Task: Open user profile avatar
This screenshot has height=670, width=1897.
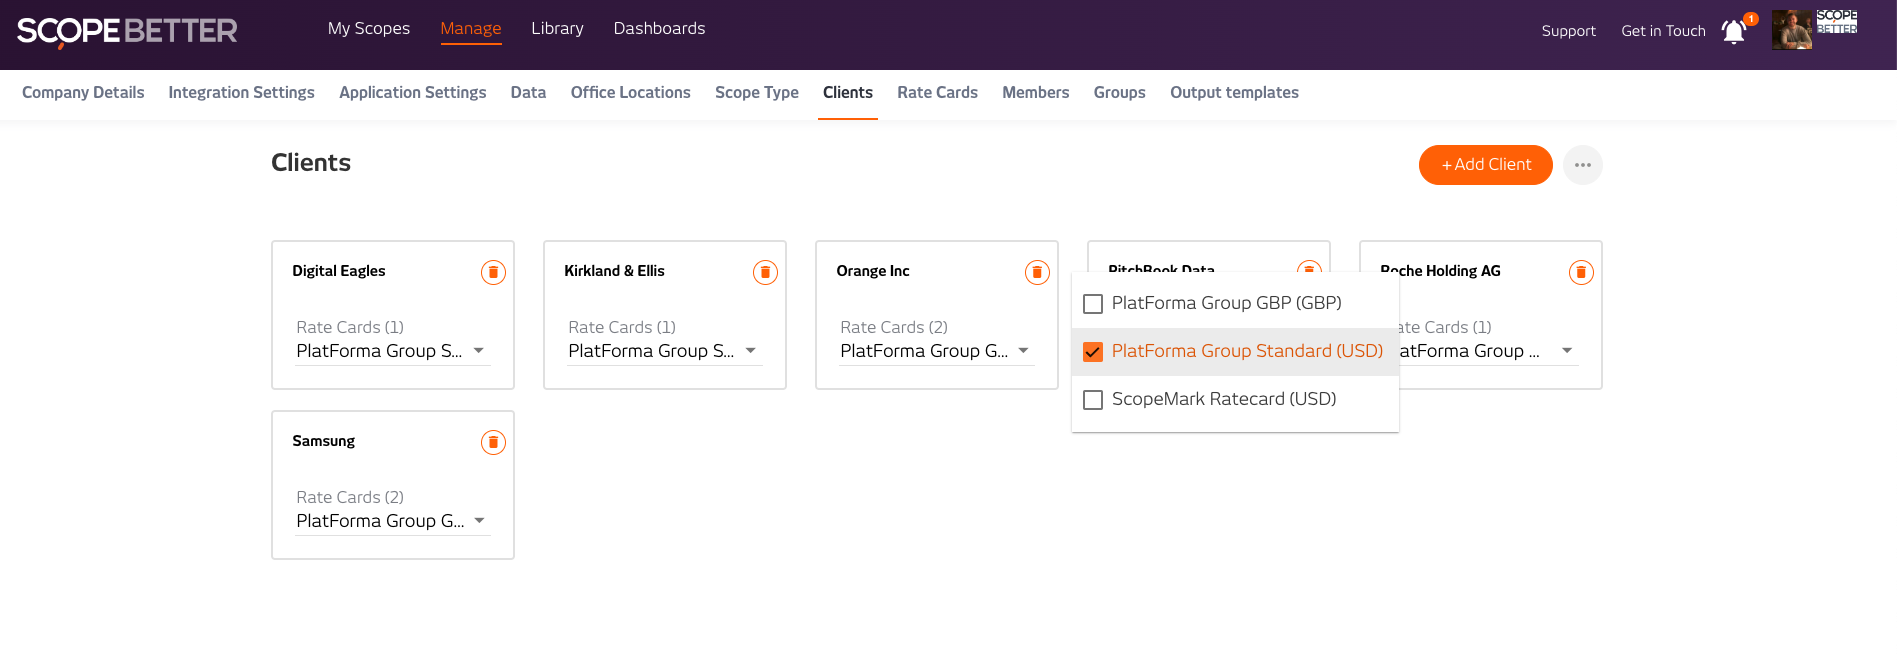Action: tap(1791, 30)
